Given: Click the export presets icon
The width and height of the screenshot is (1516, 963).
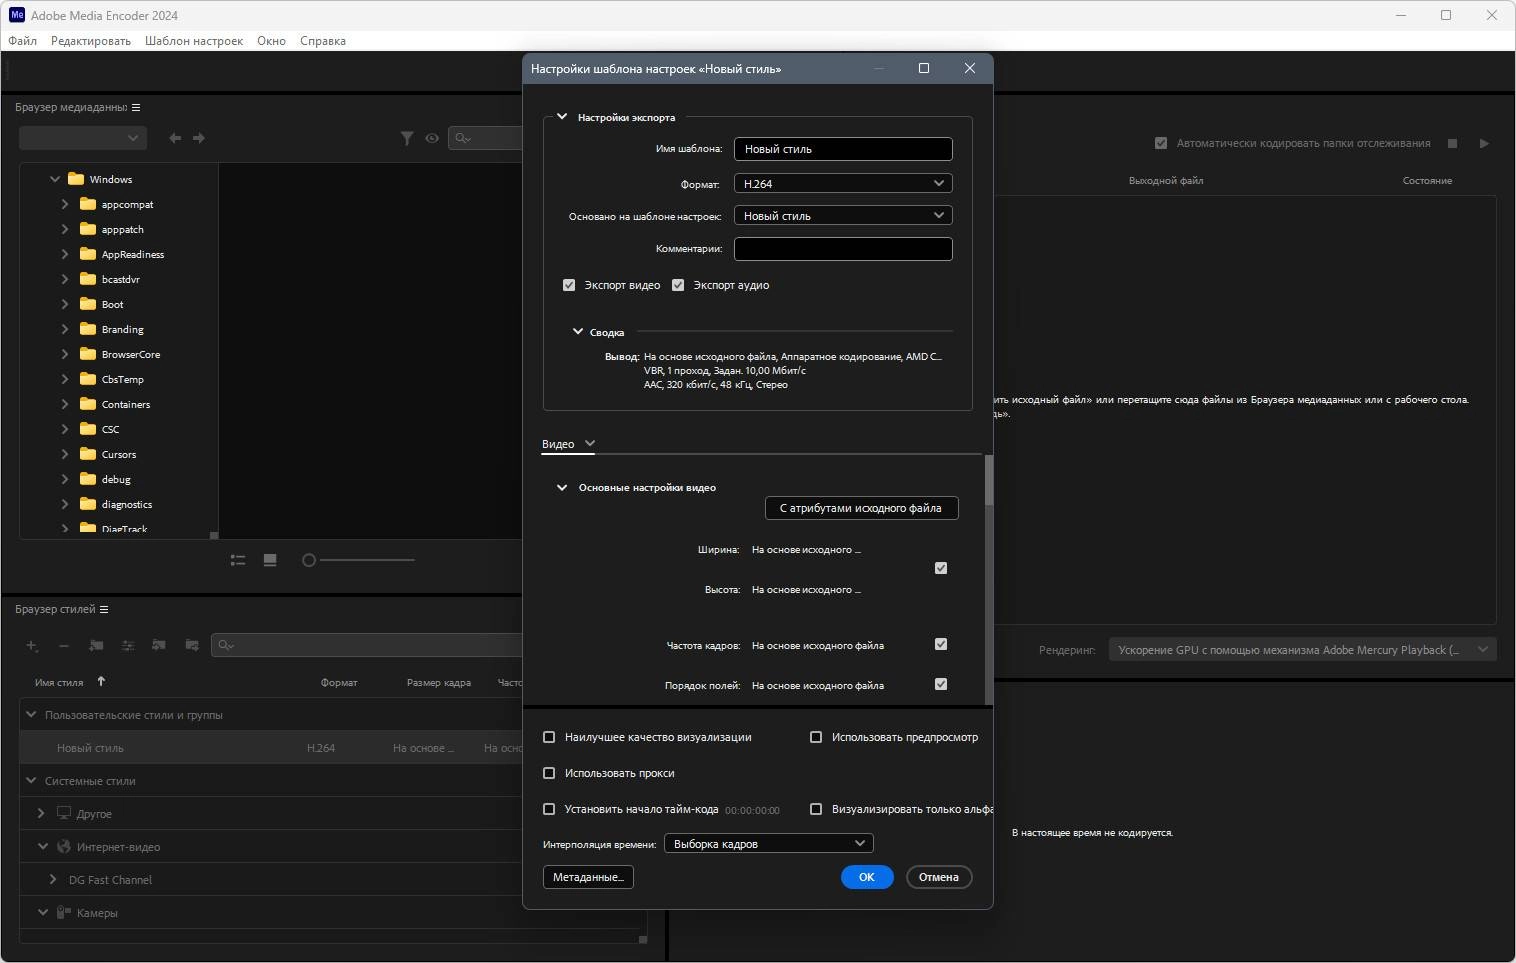Looking at the screenshot, I should pyautogui.click(x=192, y=645).
